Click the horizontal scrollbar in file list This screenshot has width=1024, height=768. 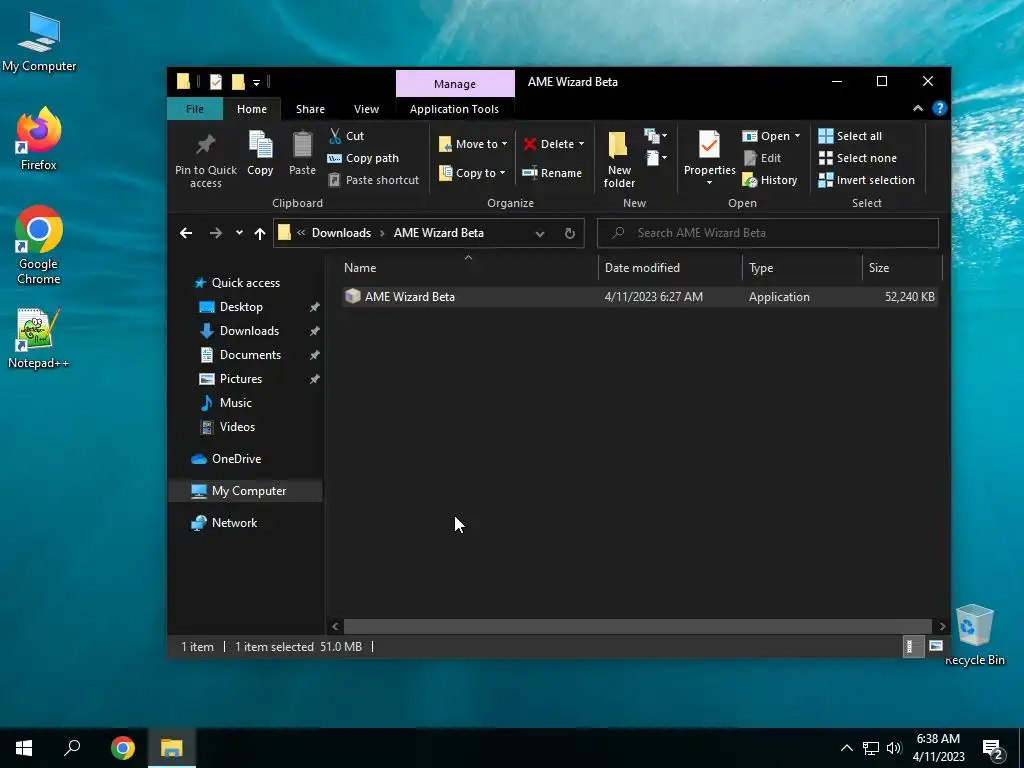637,626
